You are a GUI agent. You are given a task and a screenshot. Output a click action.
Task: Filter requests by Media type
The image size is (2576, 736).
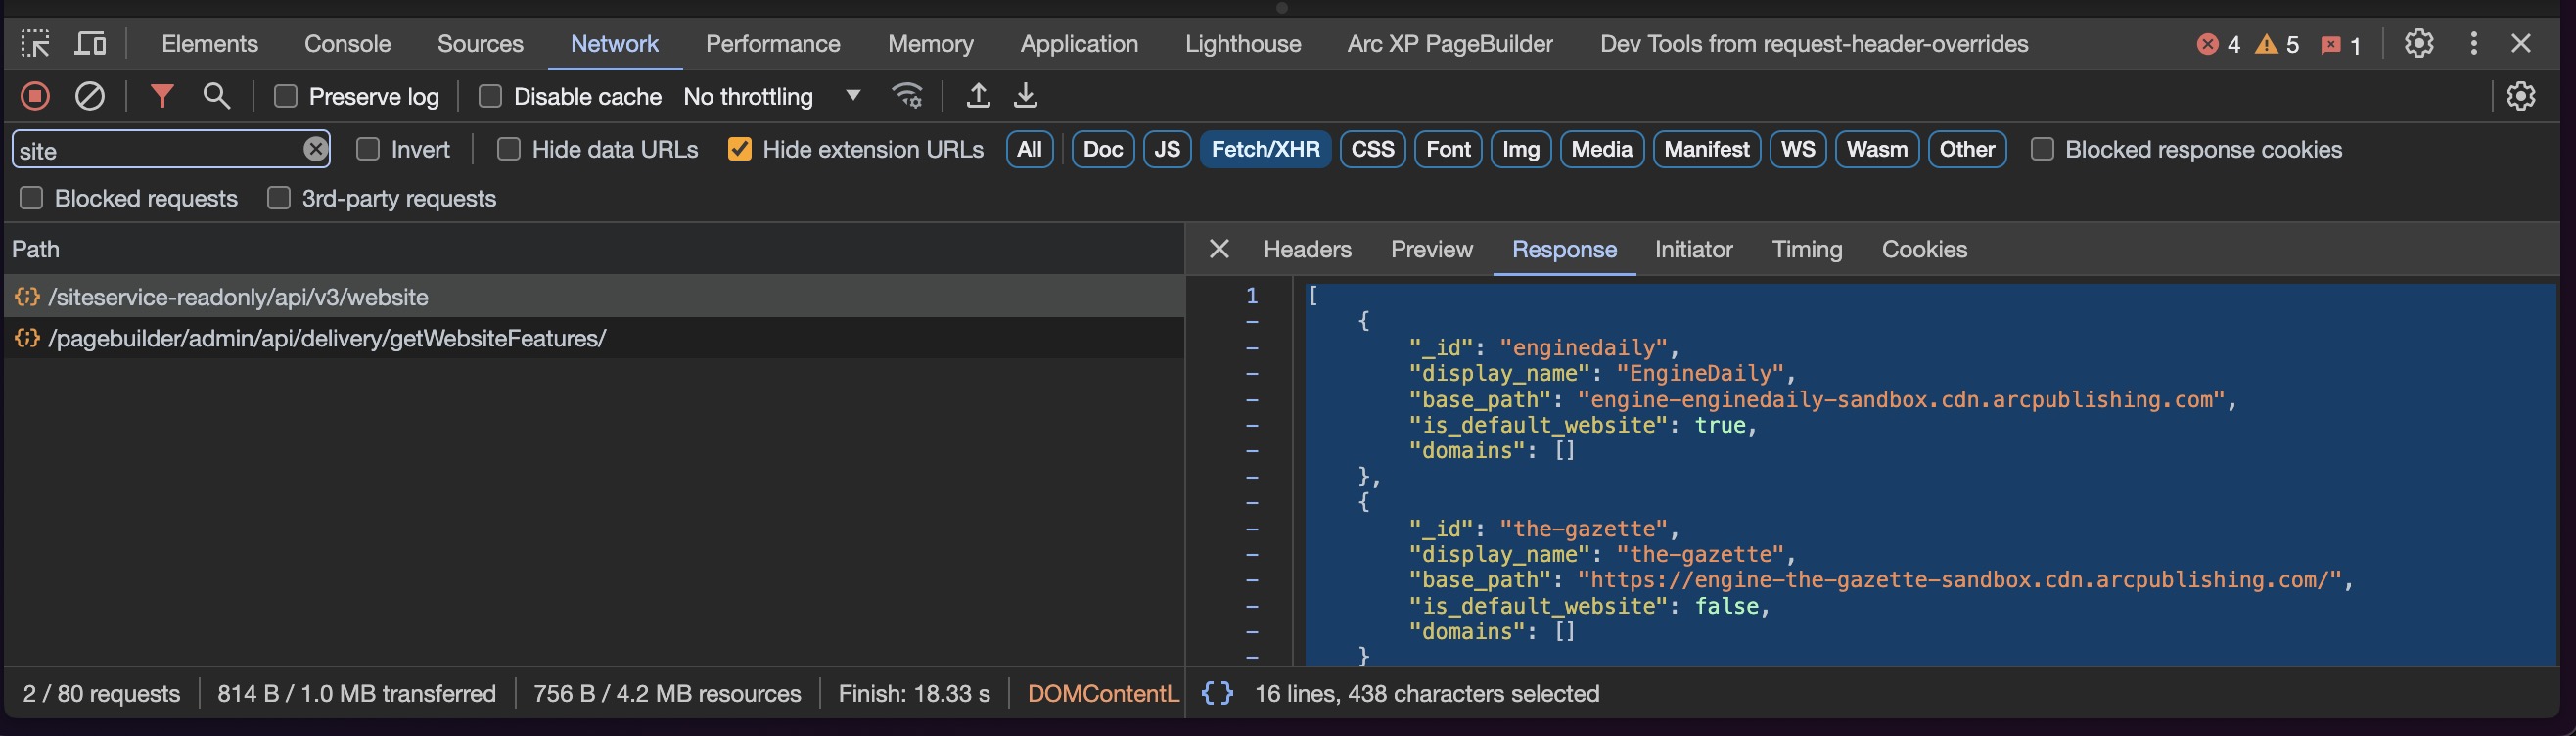(1601, 149)
